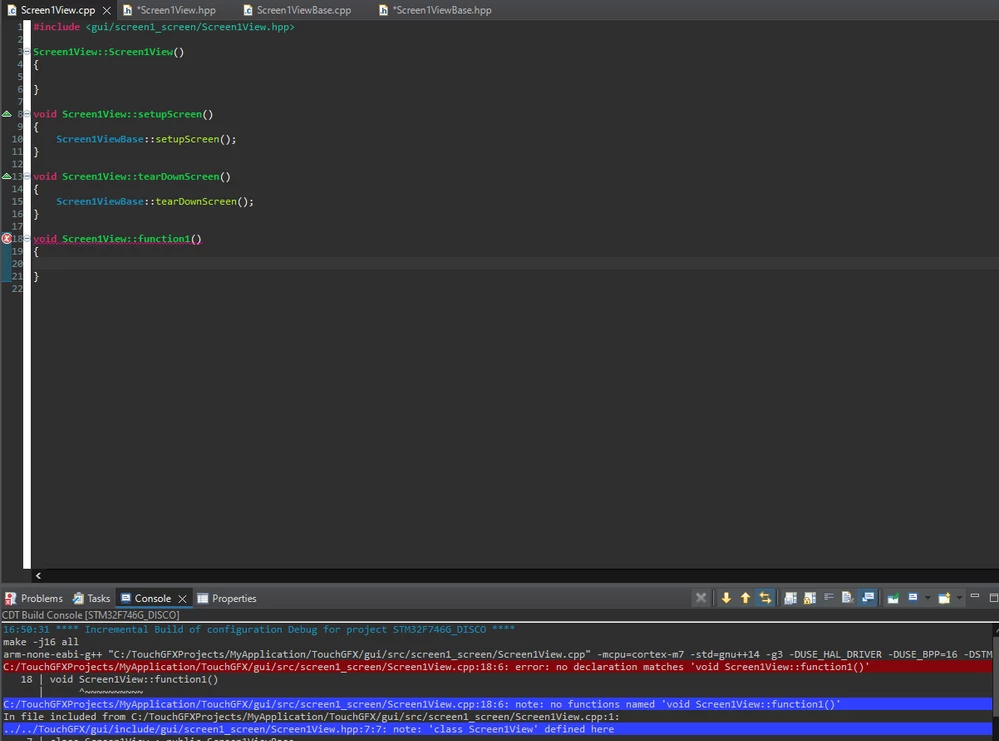Click the Copy Build Log icon
999x741 pixels.
coord(790,598)
